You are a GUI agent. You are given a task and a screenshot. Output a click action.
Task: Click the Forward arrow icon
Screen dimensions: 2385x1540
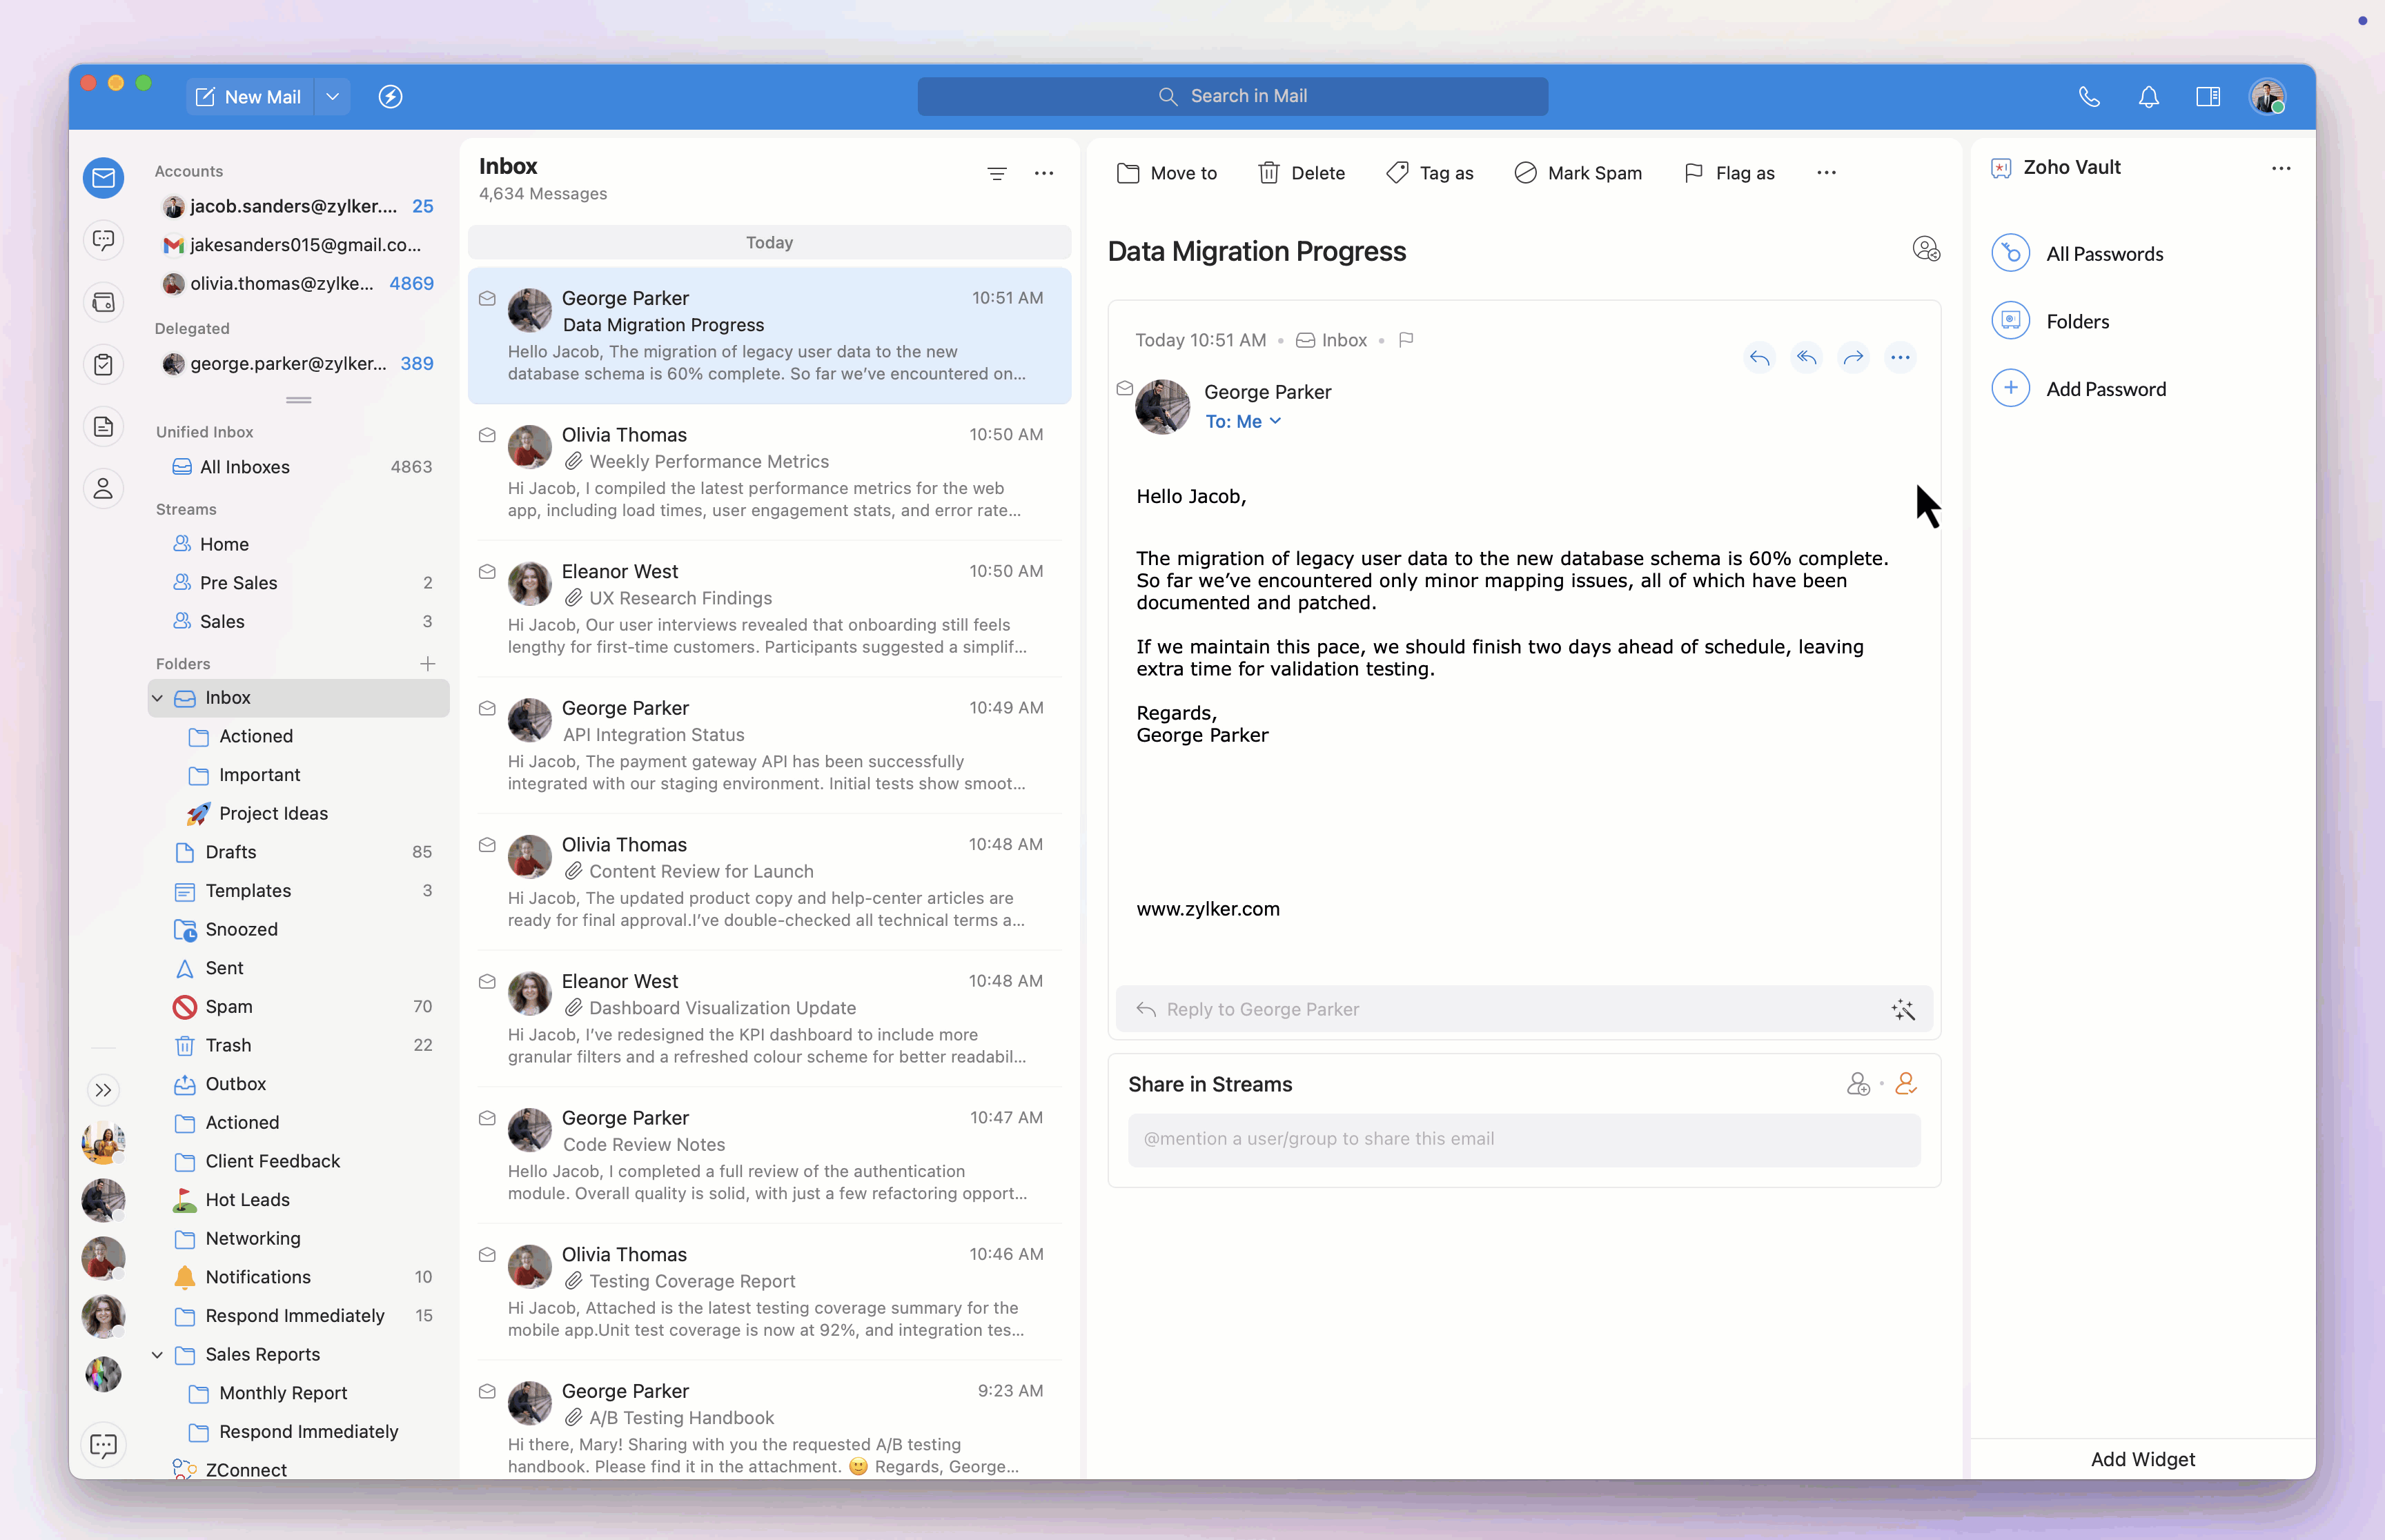(1853, 357)
